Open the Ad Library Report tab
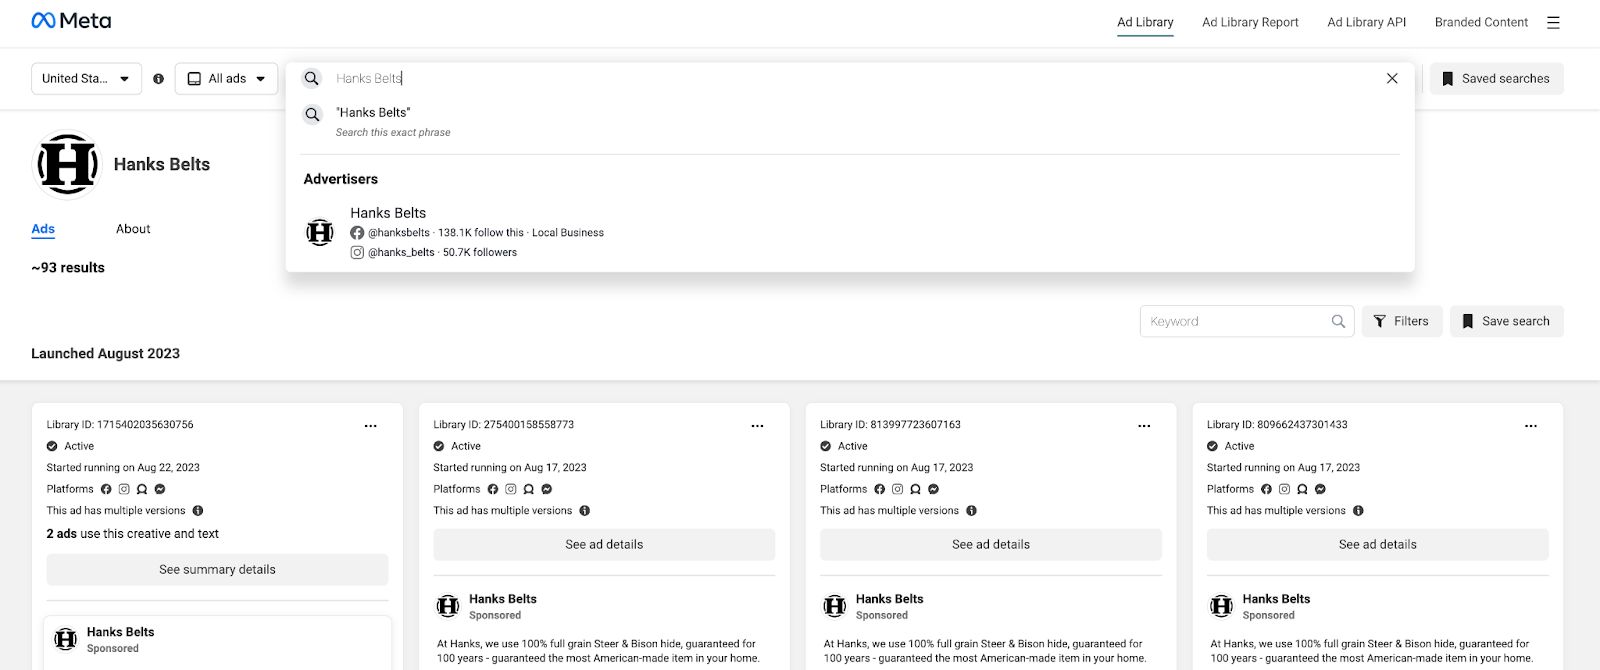1600x670 pixels. [x=1250, y=22]
